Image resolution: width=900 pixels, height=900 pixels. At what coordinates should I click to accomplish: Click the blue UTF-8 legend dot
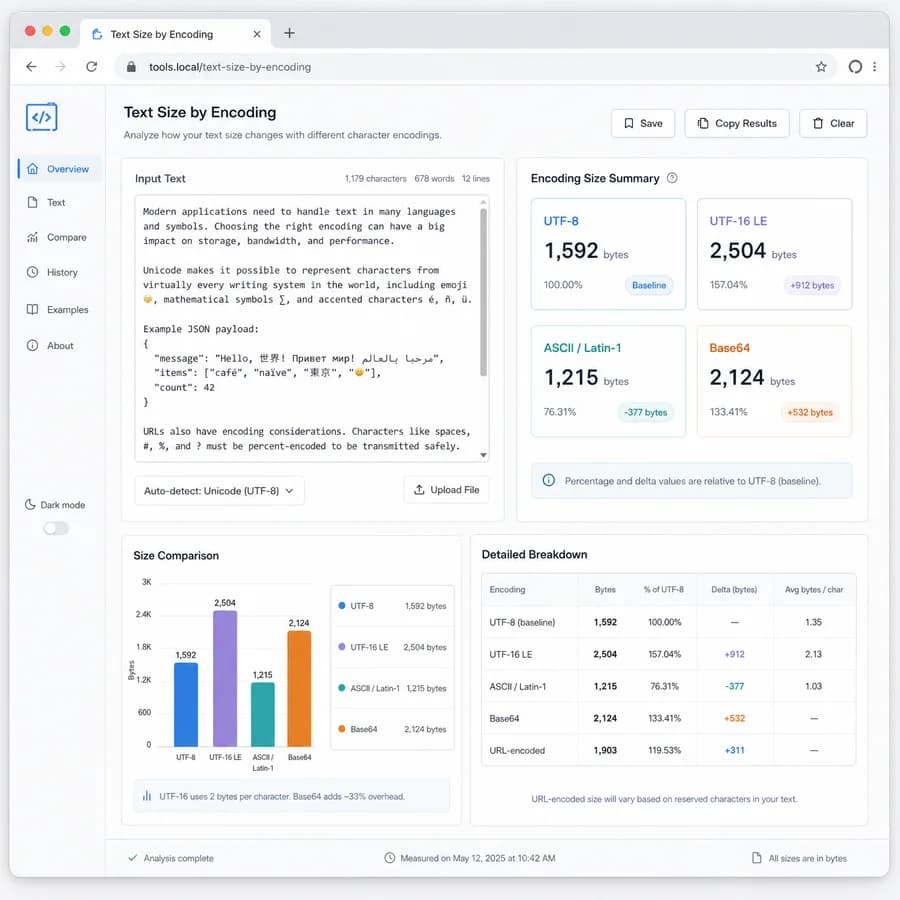pyautogui.click(x=342, y=606)
